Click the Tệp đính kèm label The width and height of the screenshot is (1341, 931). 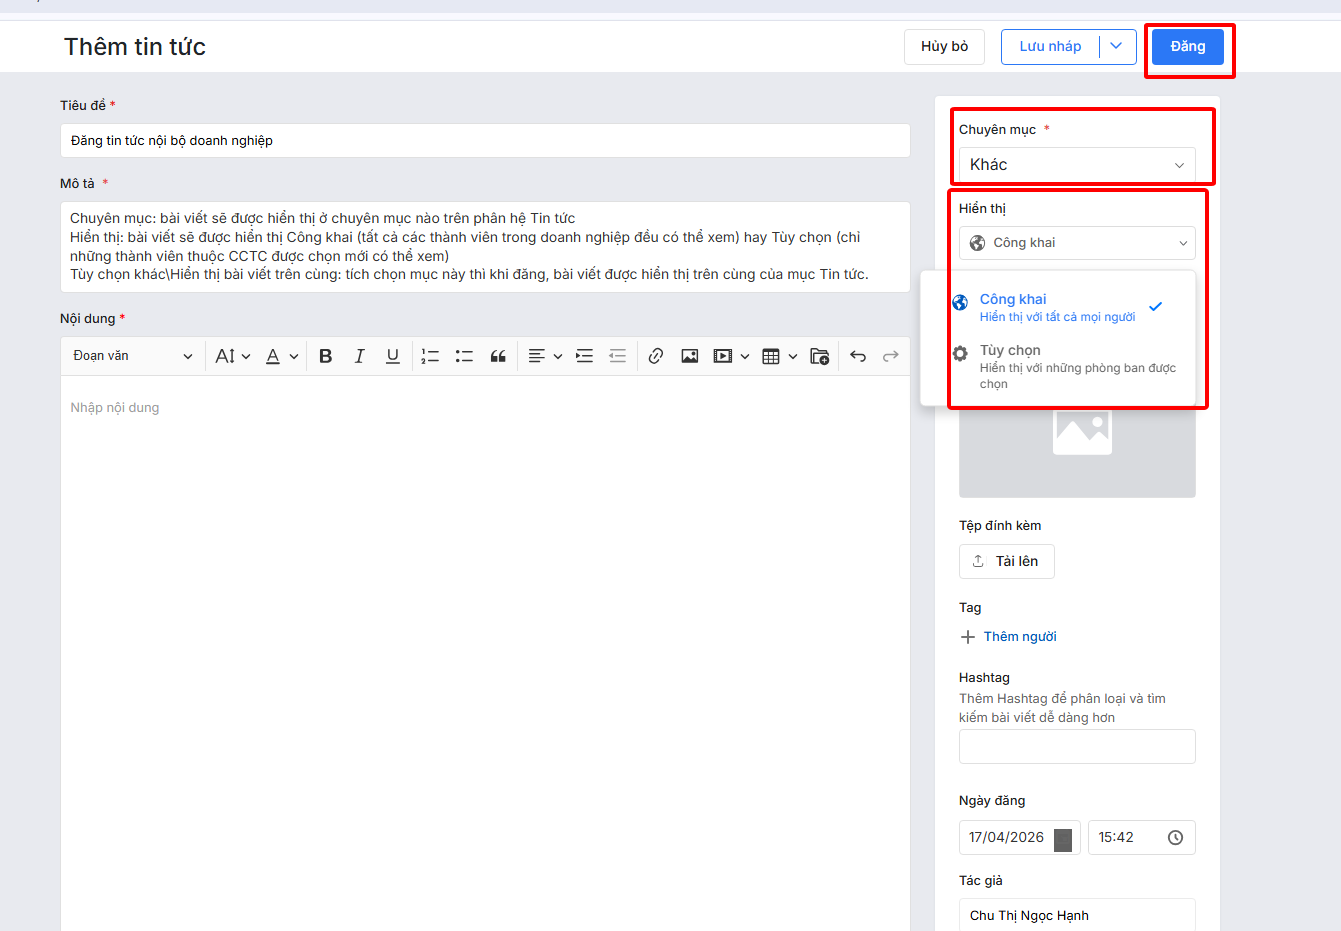tap(1000, 526)
